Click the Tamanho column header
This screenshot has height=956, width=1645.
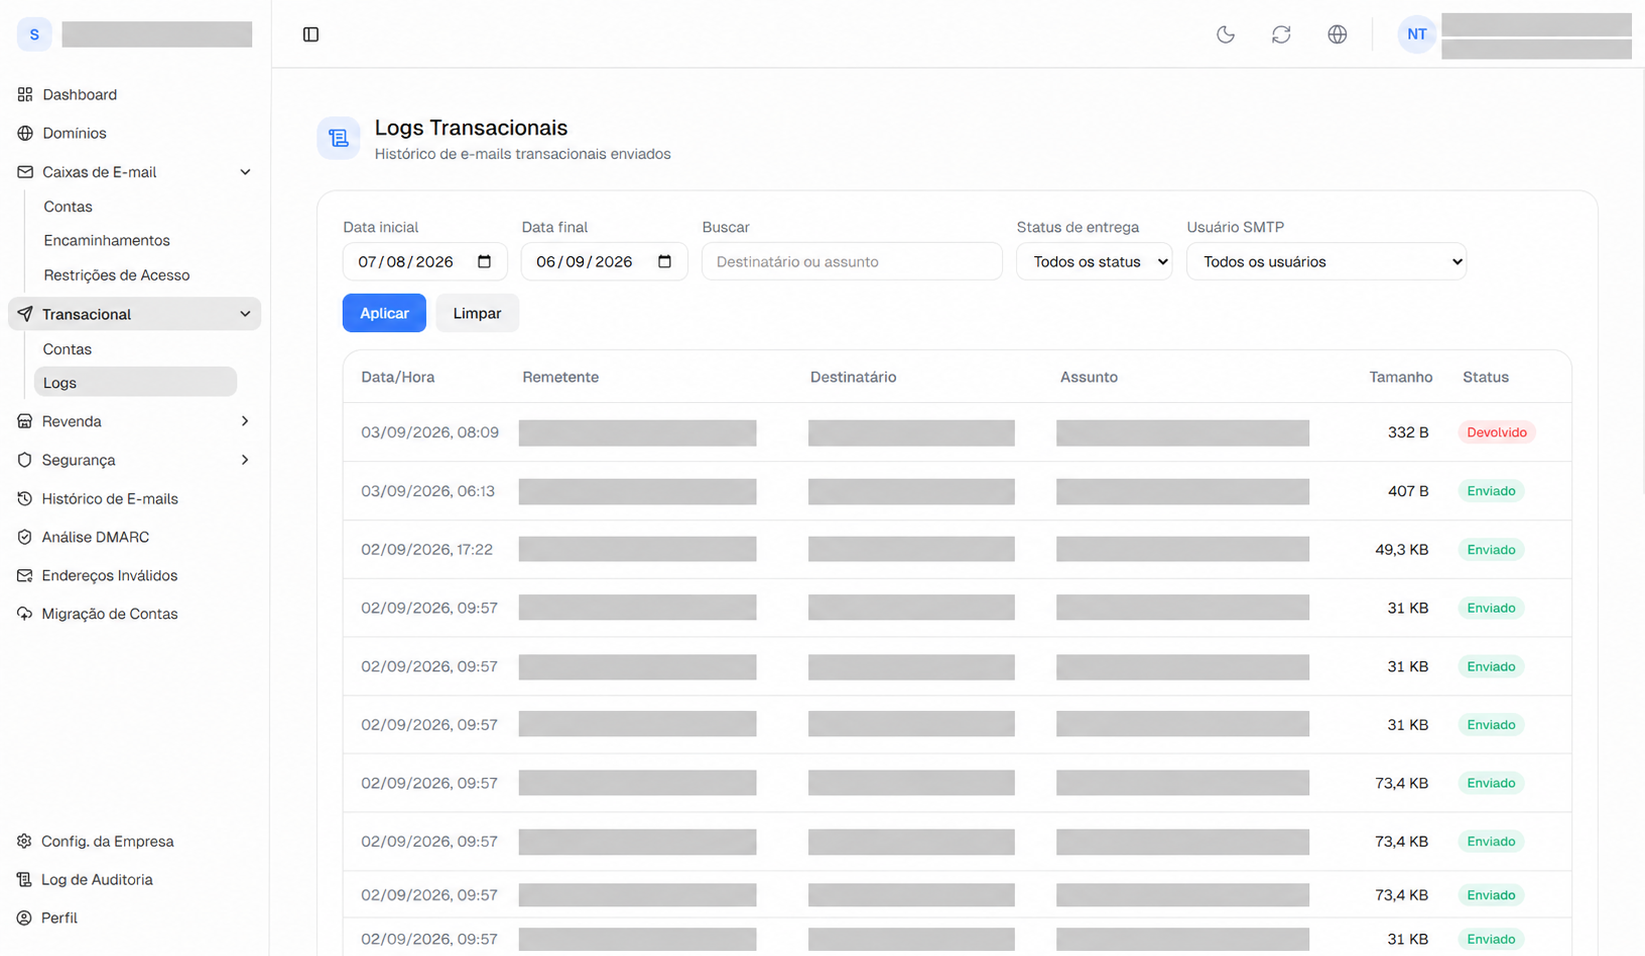click(1401, 377)
